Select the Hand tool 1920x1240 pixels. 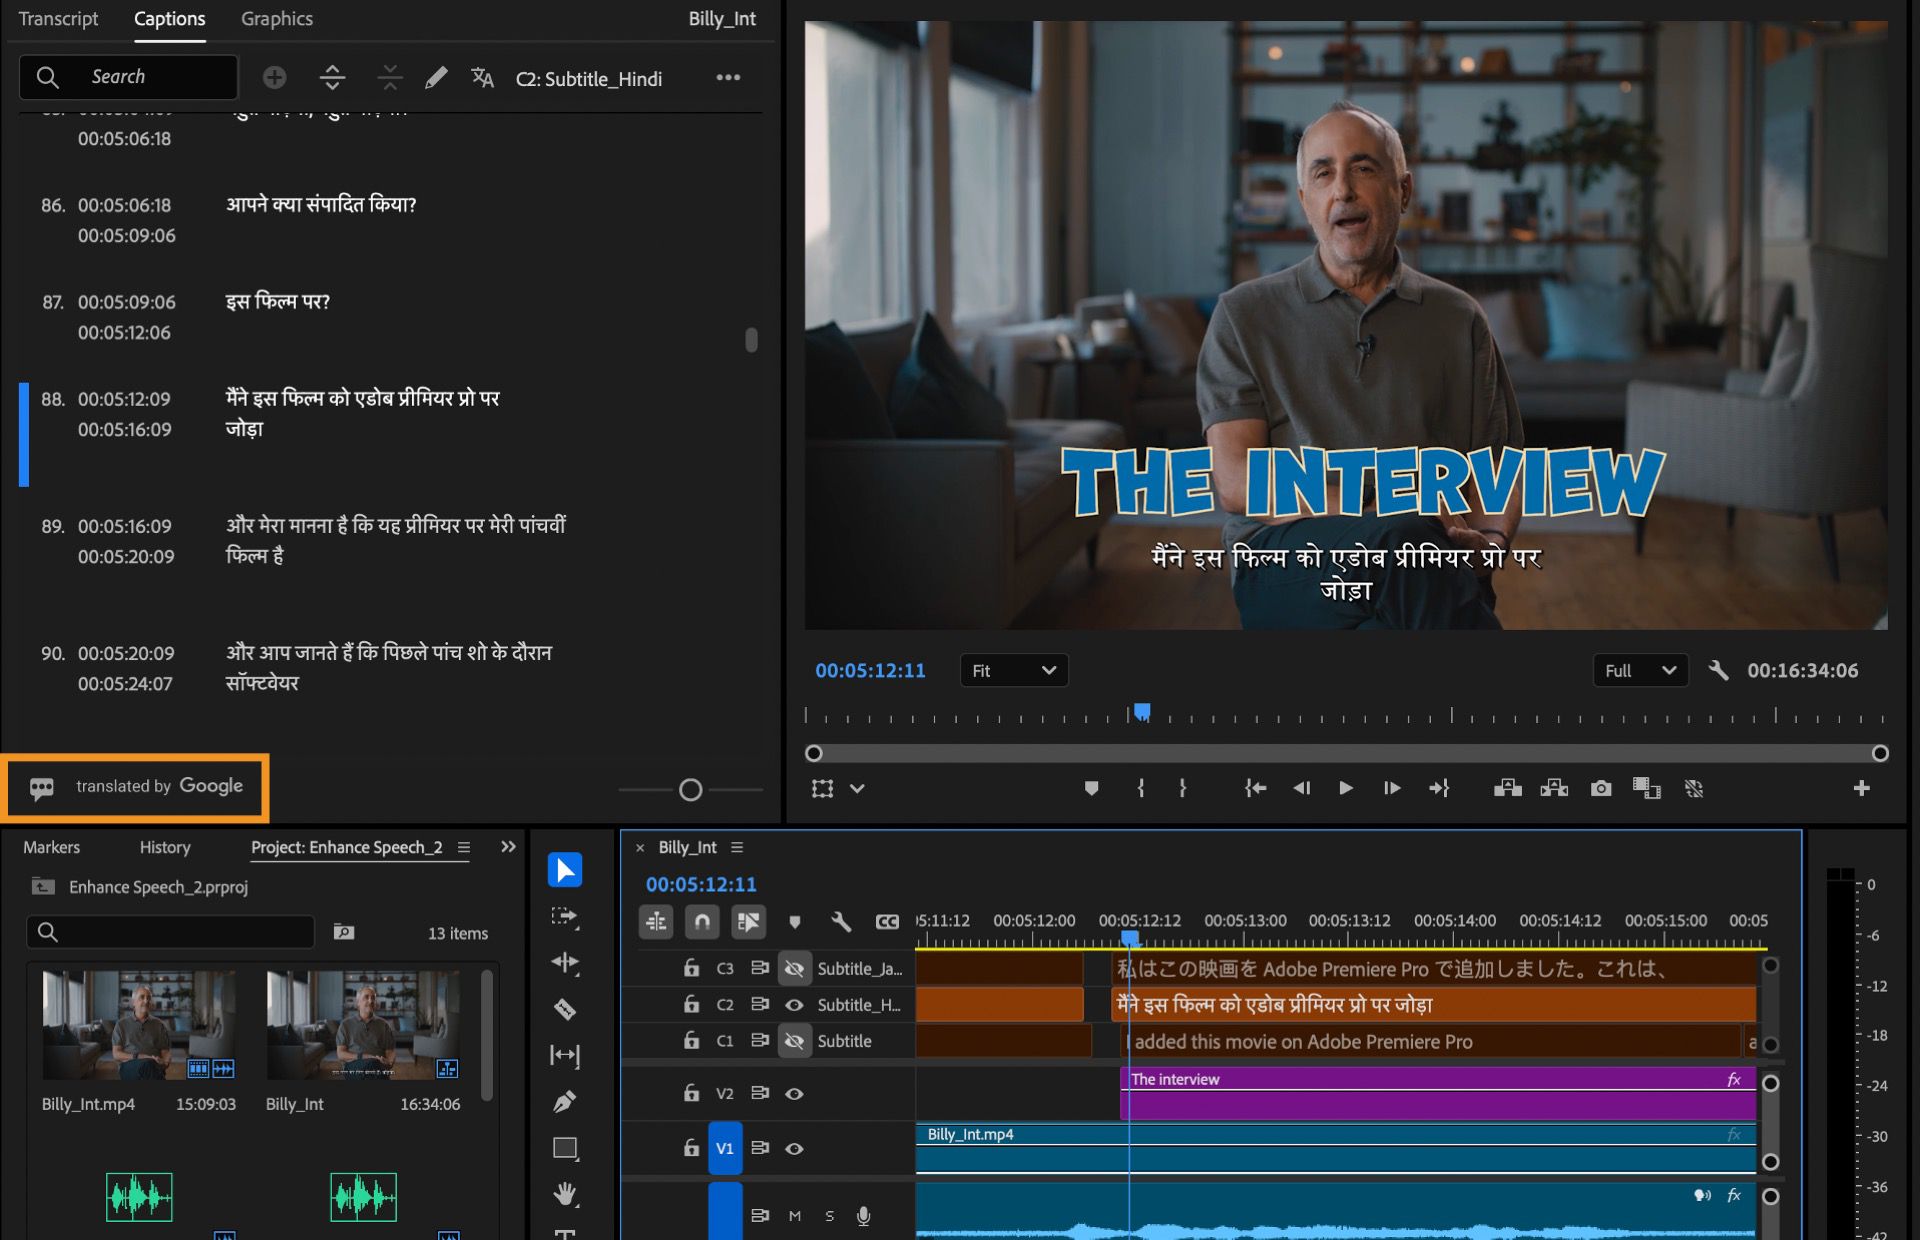tap(565, 1194)
